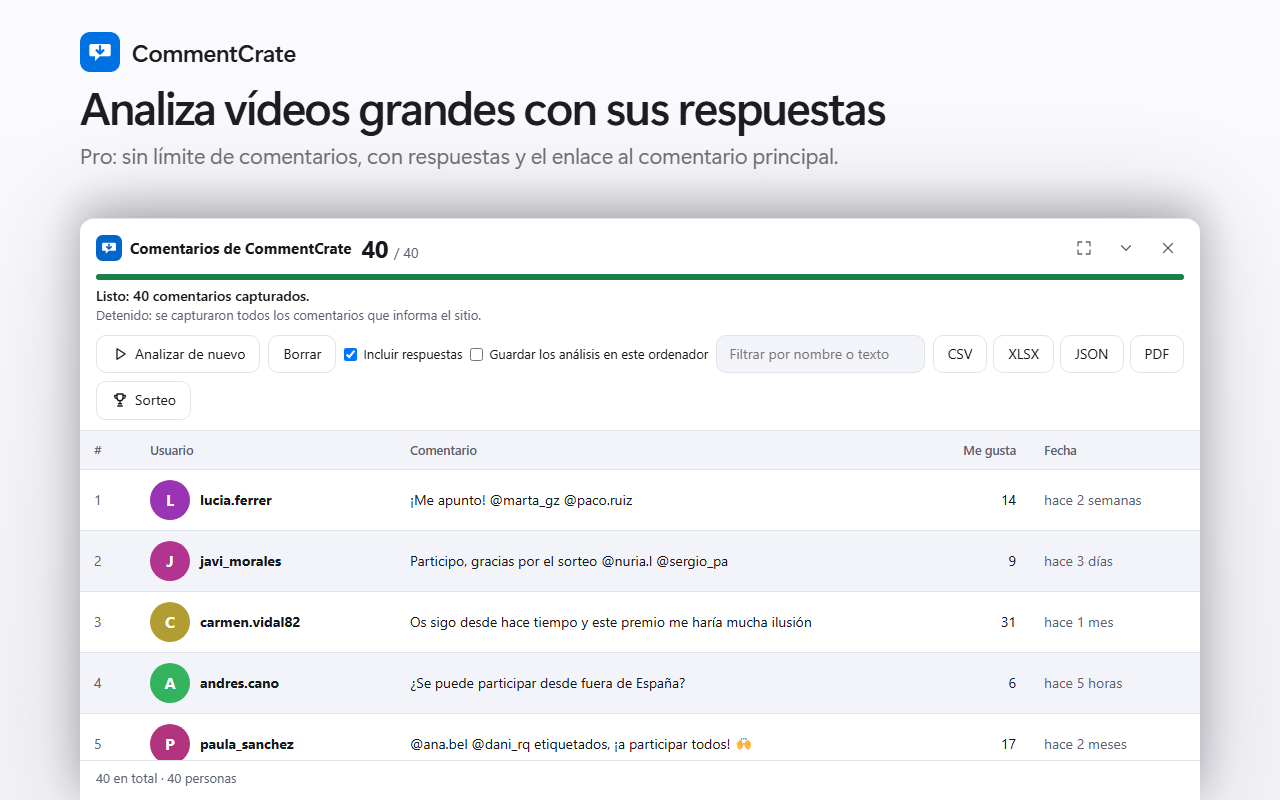Click andres.cano's green A avatar

[170, 683]
